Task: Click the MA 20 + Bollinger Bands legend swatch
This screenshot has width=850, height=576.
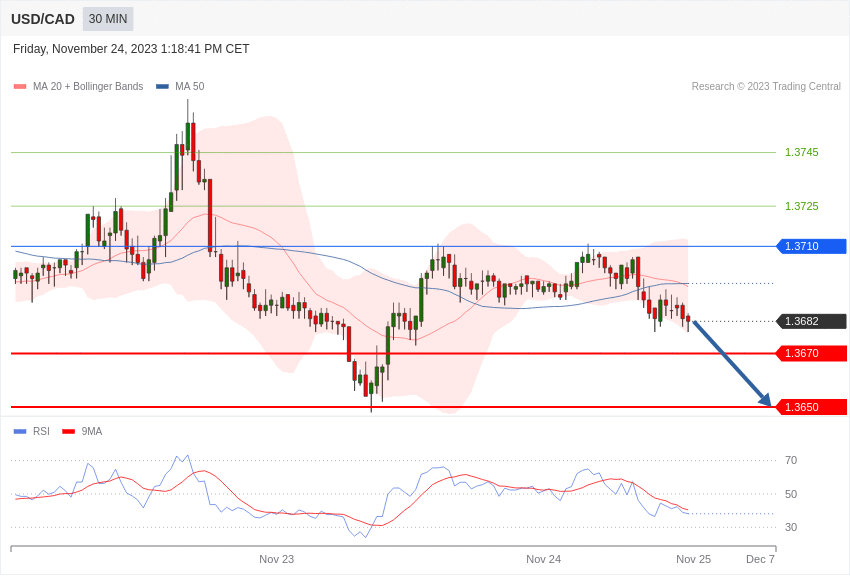Action: click(x=20, y=86)
